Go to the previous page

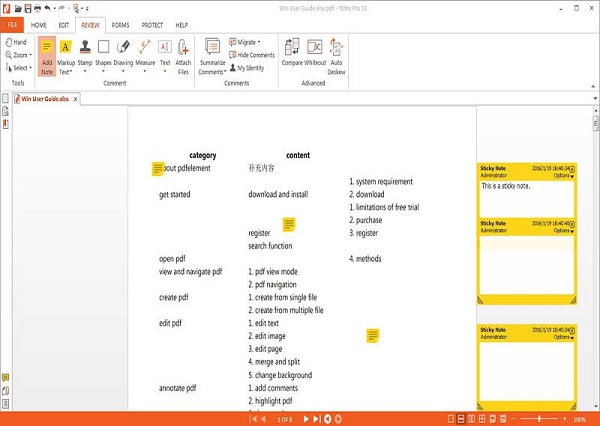(x=264, y=419)
